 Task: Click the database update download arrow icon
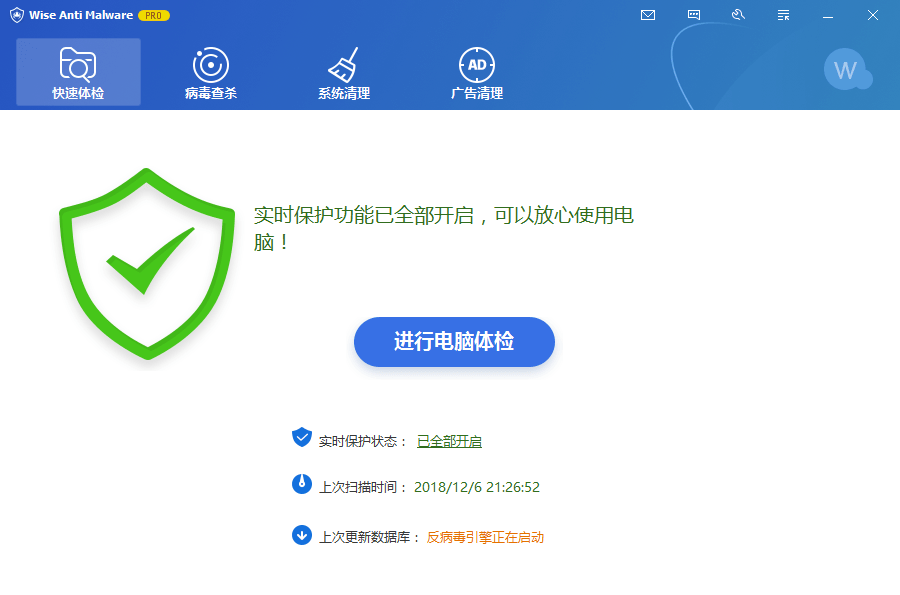(302, 535)
